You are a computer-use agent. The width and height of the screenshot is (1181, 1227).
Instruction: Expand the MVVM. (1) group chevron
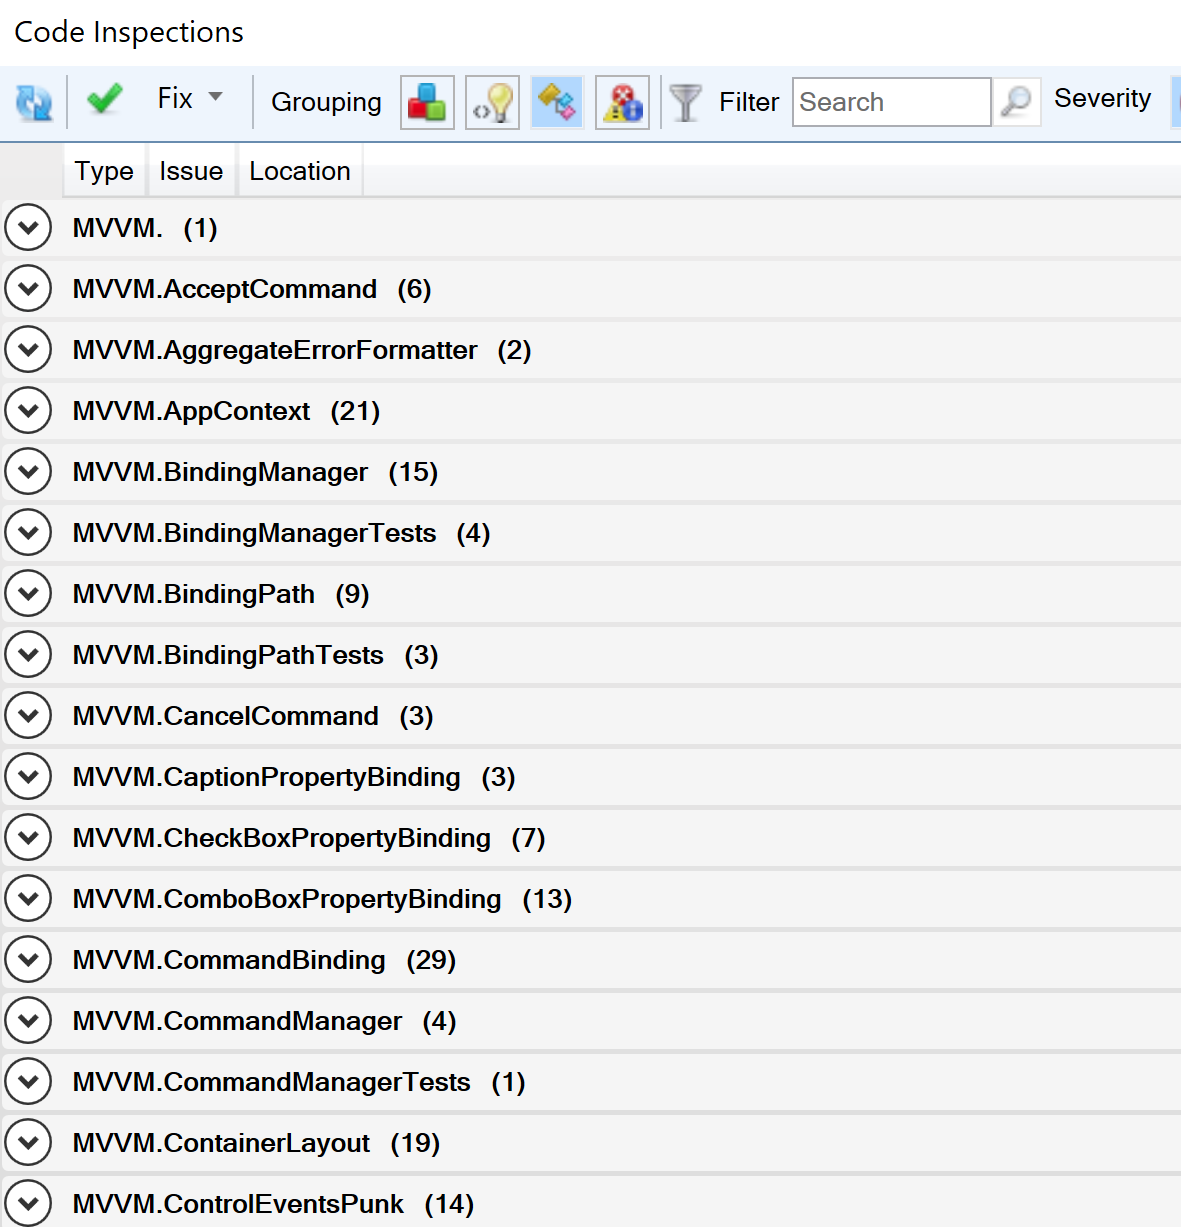click(x=28, y=228)
